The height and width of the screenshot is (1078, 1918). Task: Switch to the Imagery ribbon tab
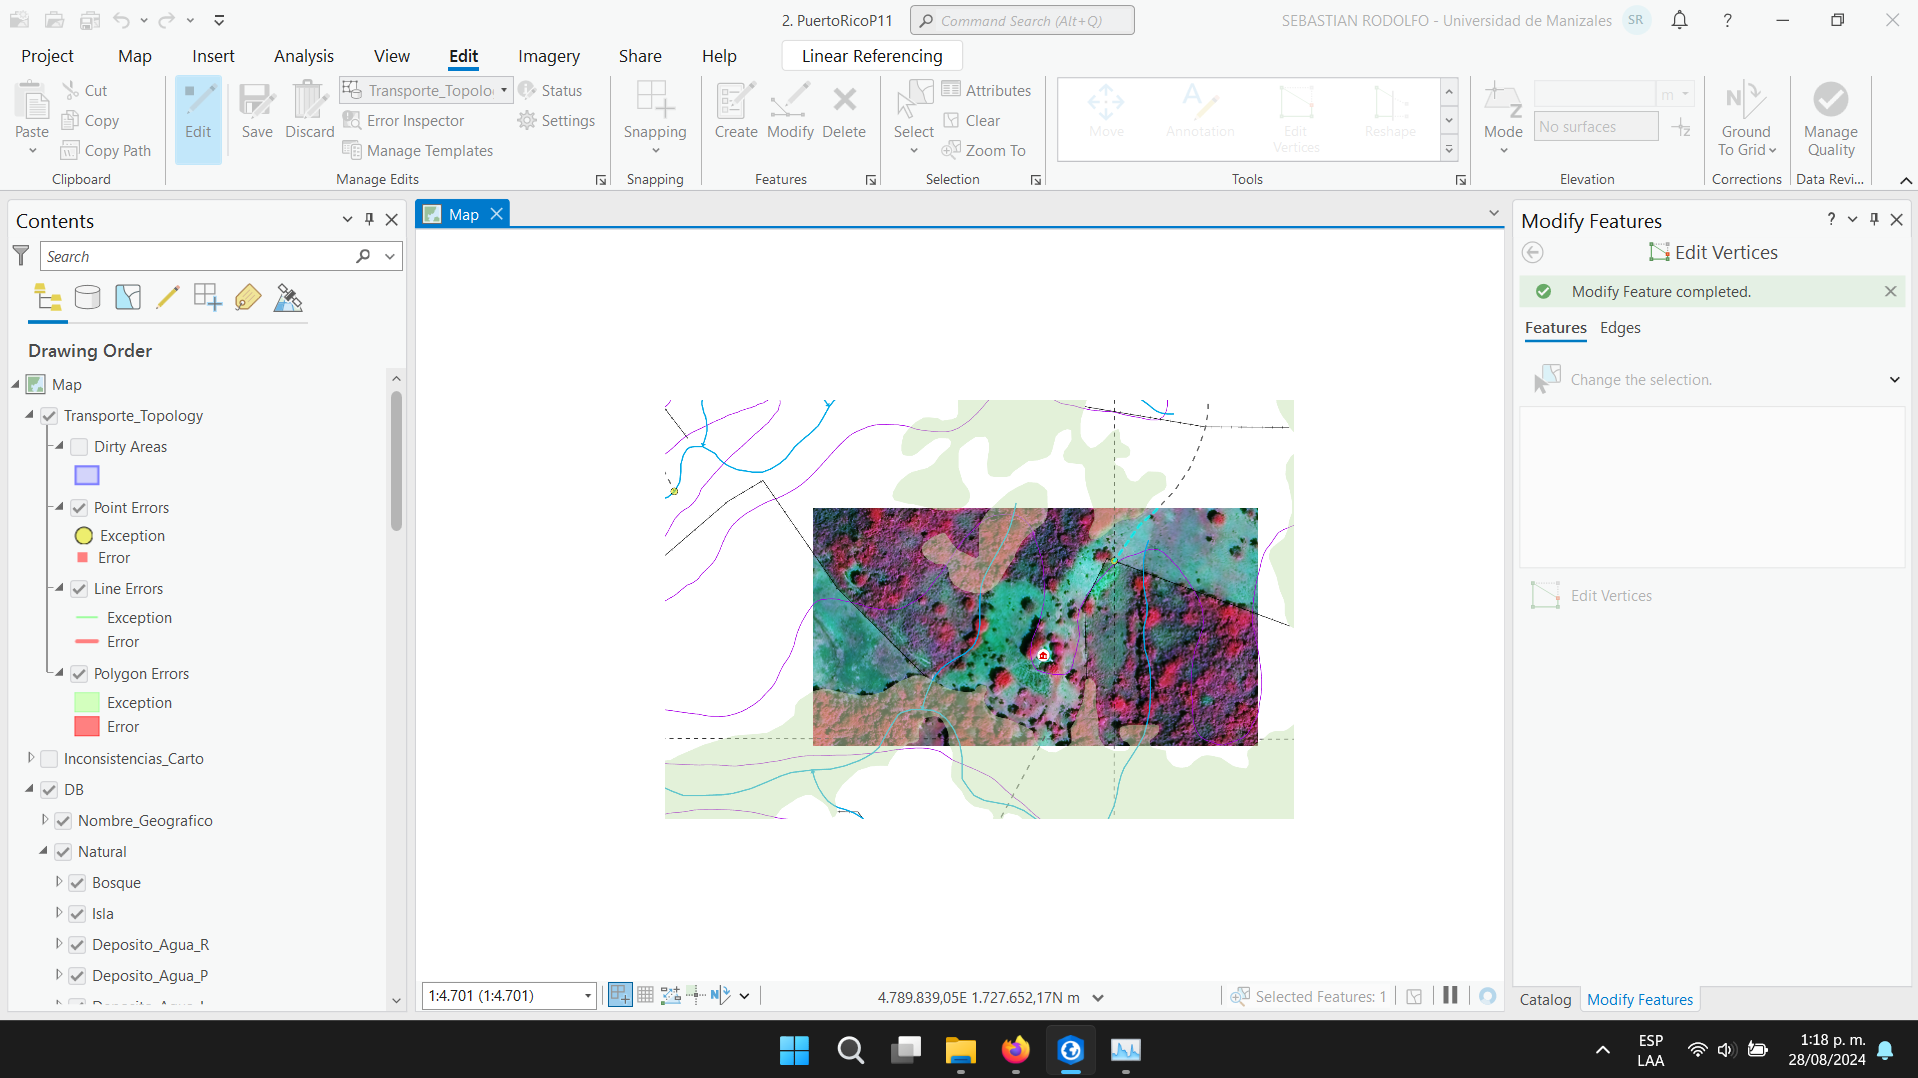548,56
